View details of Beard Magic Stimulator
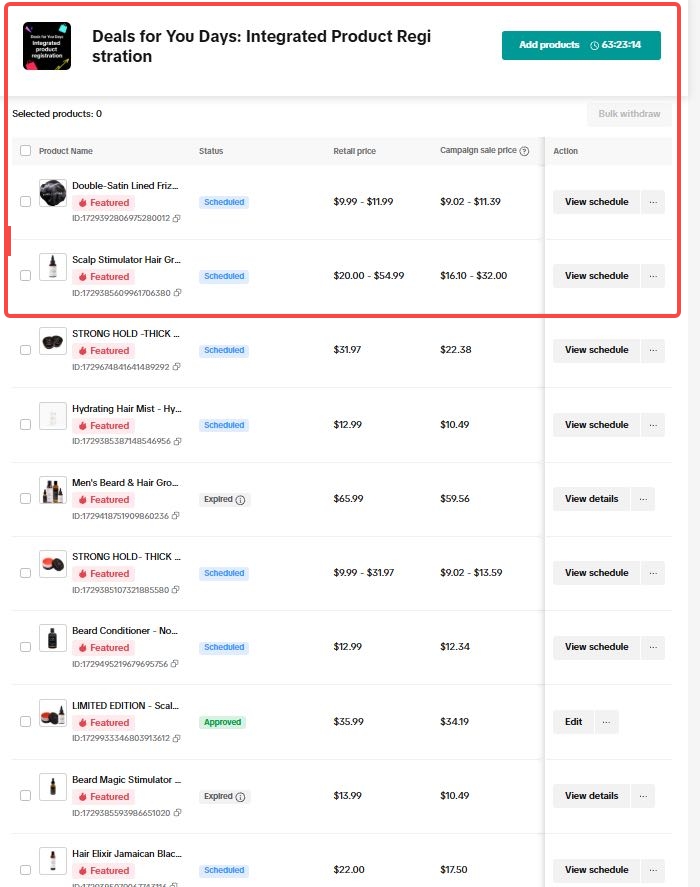This screenshot has height=887, width=700. point(591,796)
